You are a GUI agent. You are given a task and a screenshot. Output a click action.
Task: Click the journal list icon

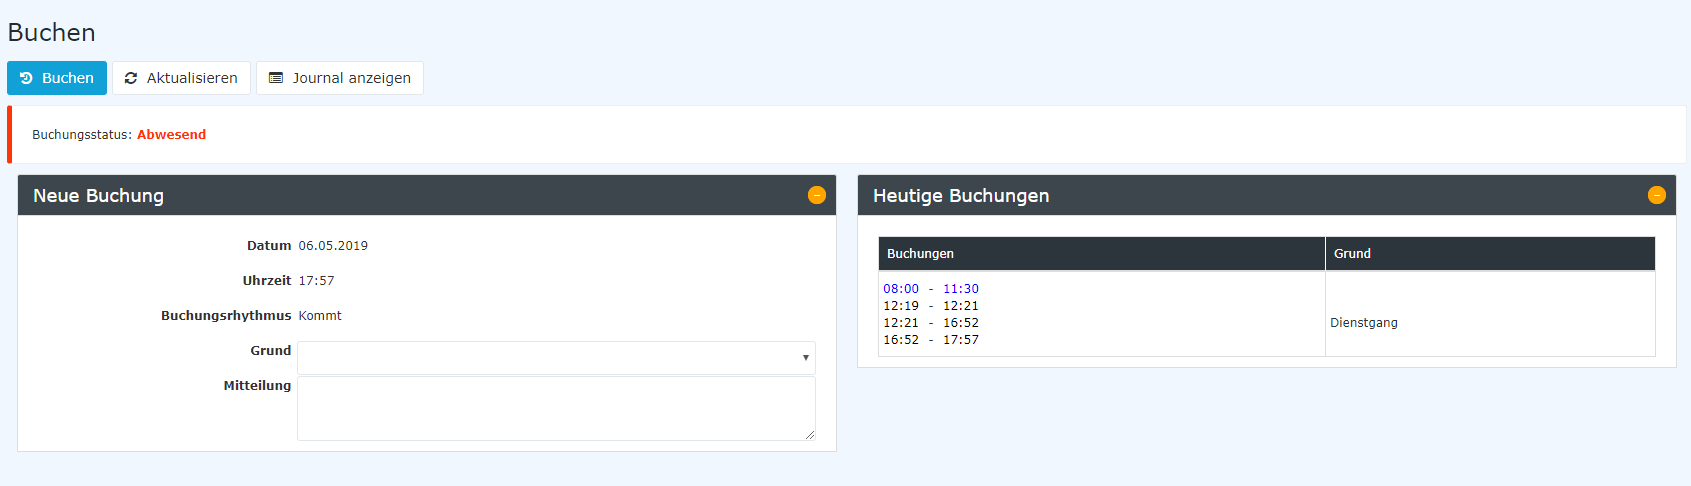click(x=276, y=78)
